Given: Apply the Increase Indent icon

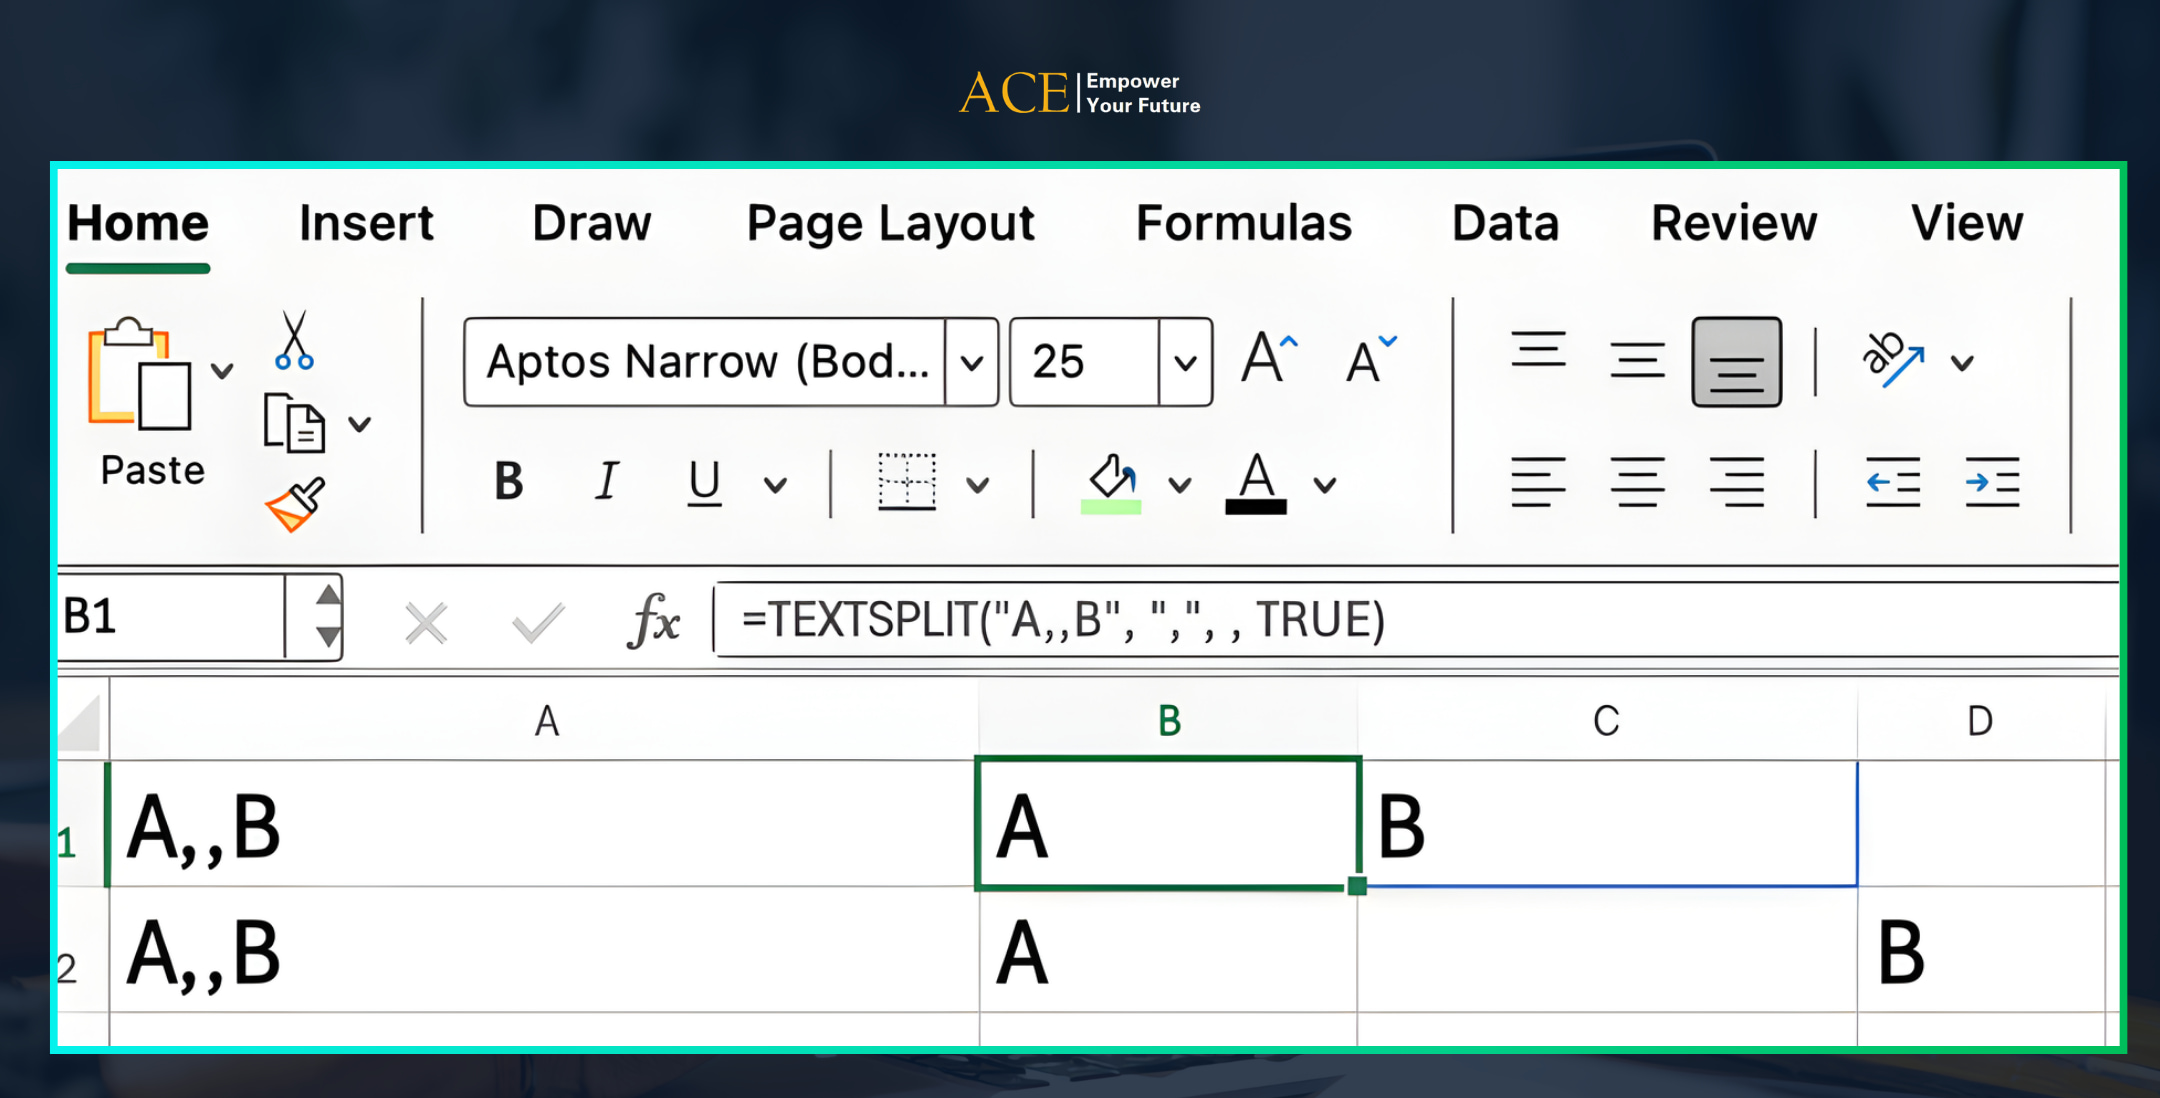Looking at the screenshot, I should click(1991, 483).
